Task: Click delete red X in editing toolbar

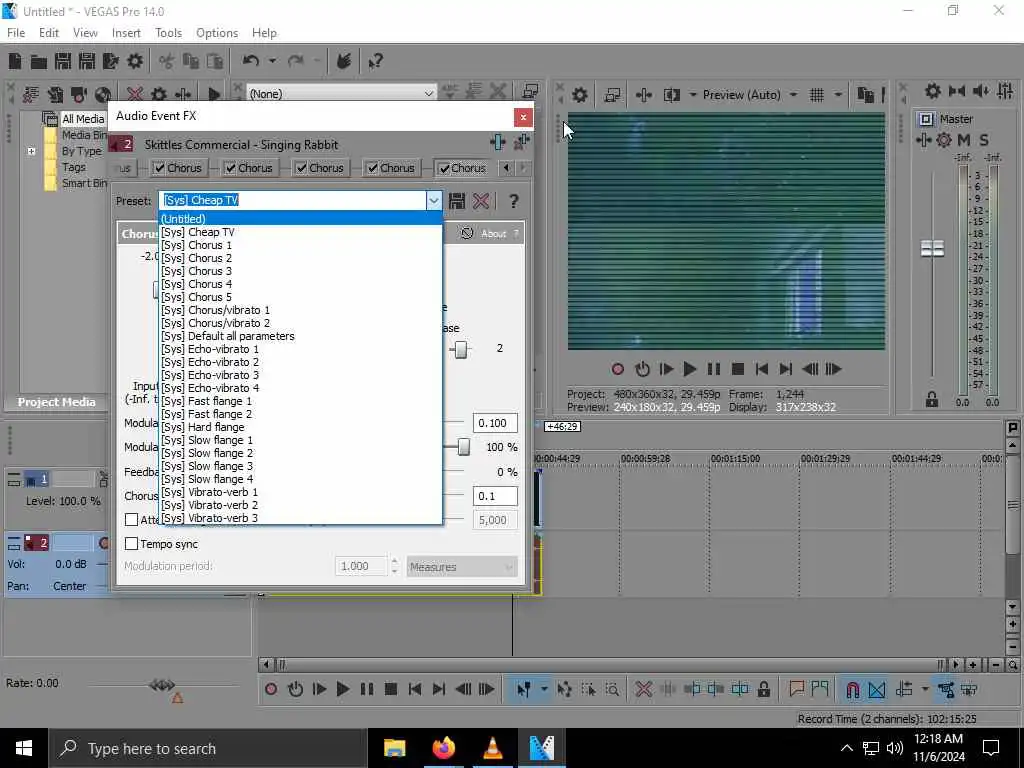Action: pyautogui.click(x=643, y=689)
